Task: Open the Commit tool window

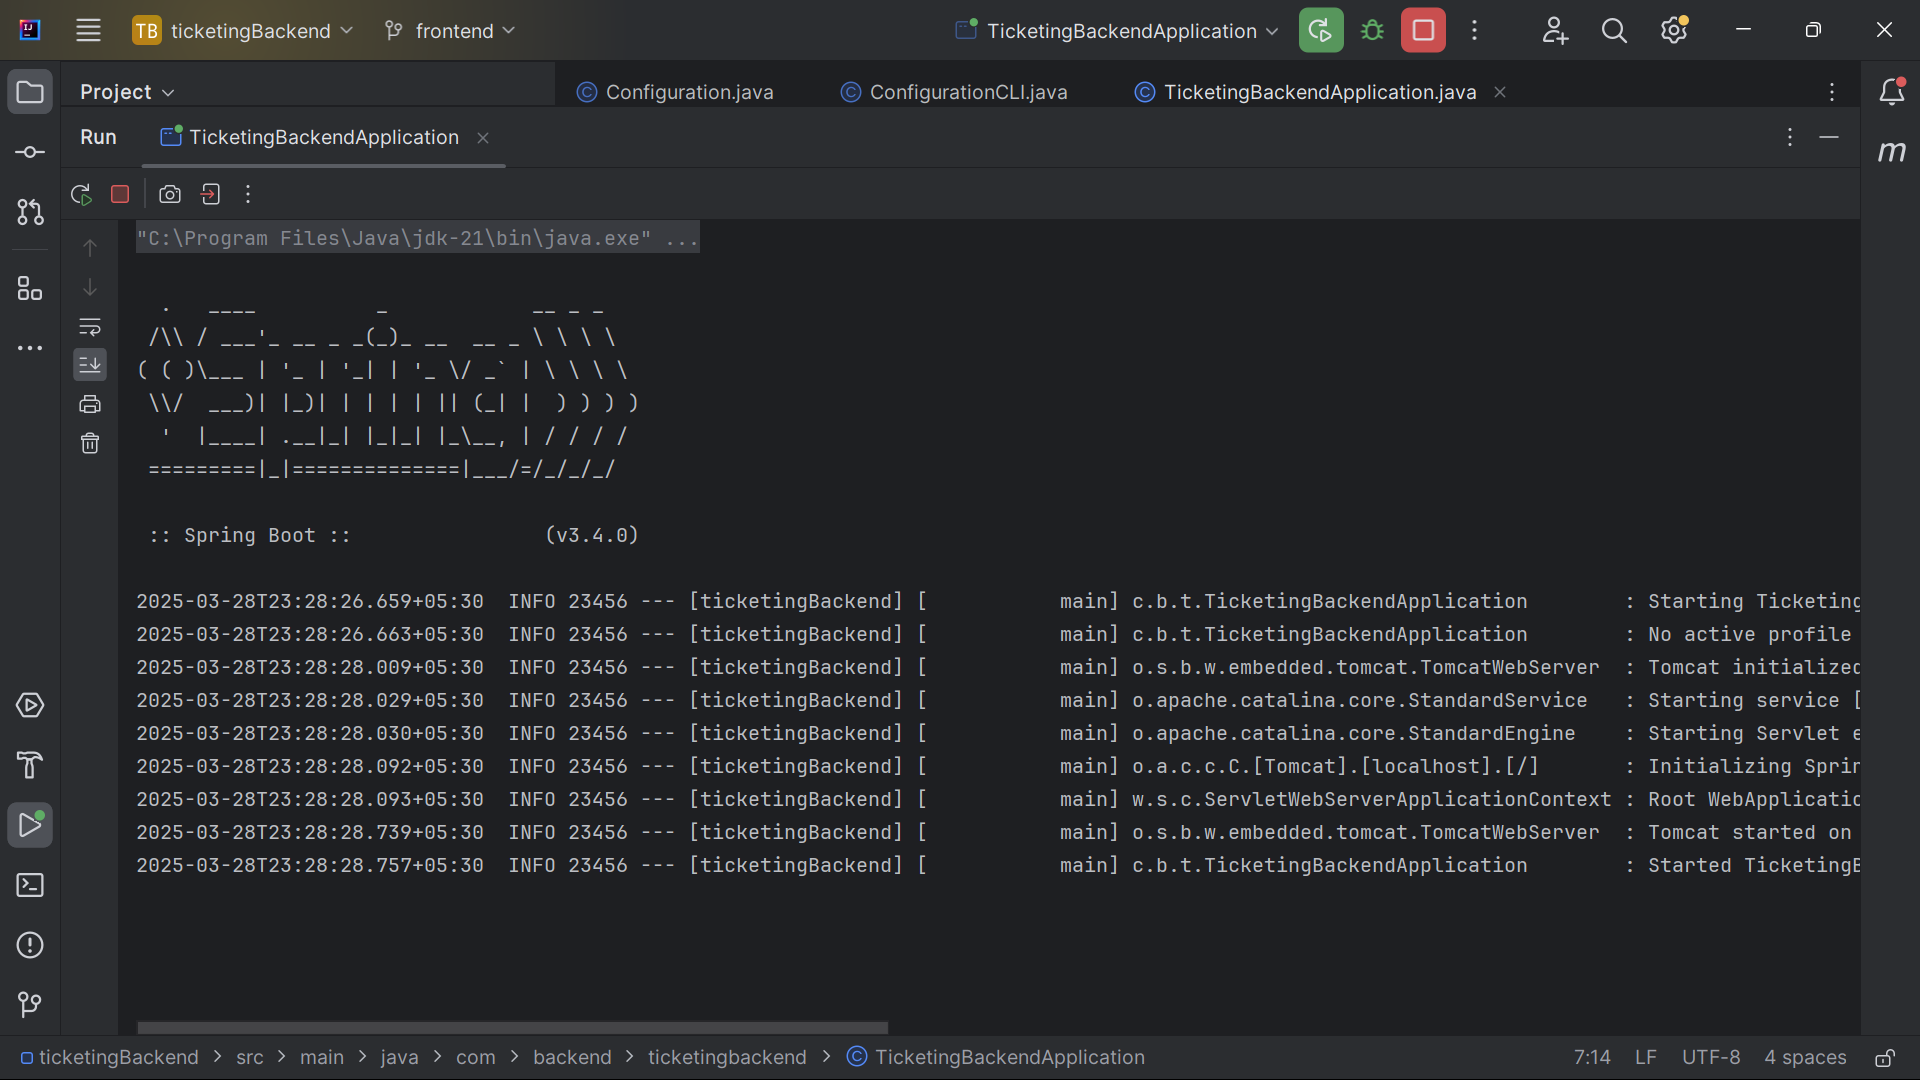Action: click(x=30, y=152)
